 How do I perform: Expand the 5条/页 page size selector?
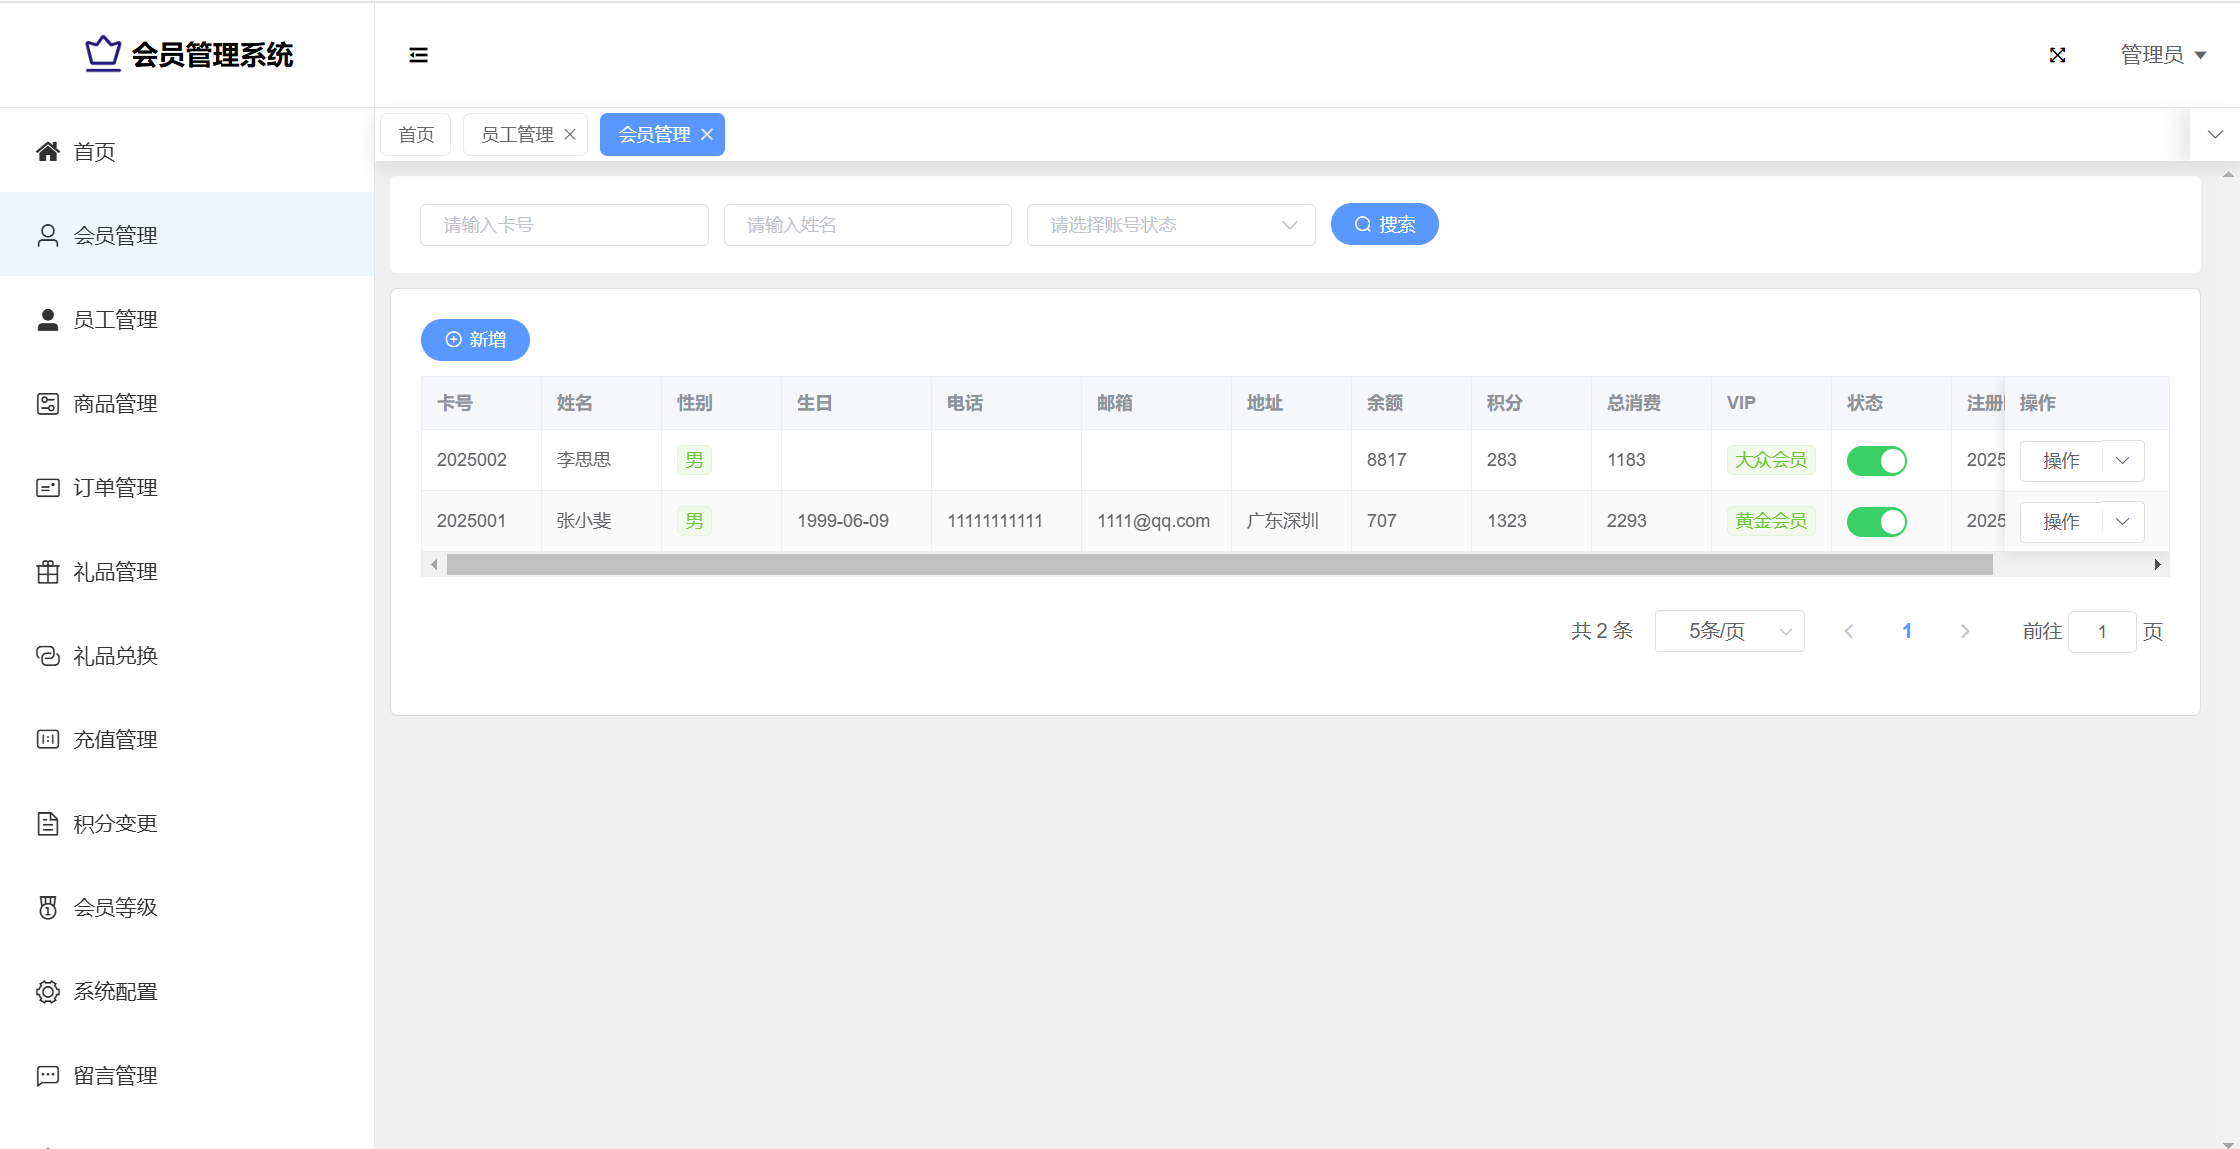1729,631
